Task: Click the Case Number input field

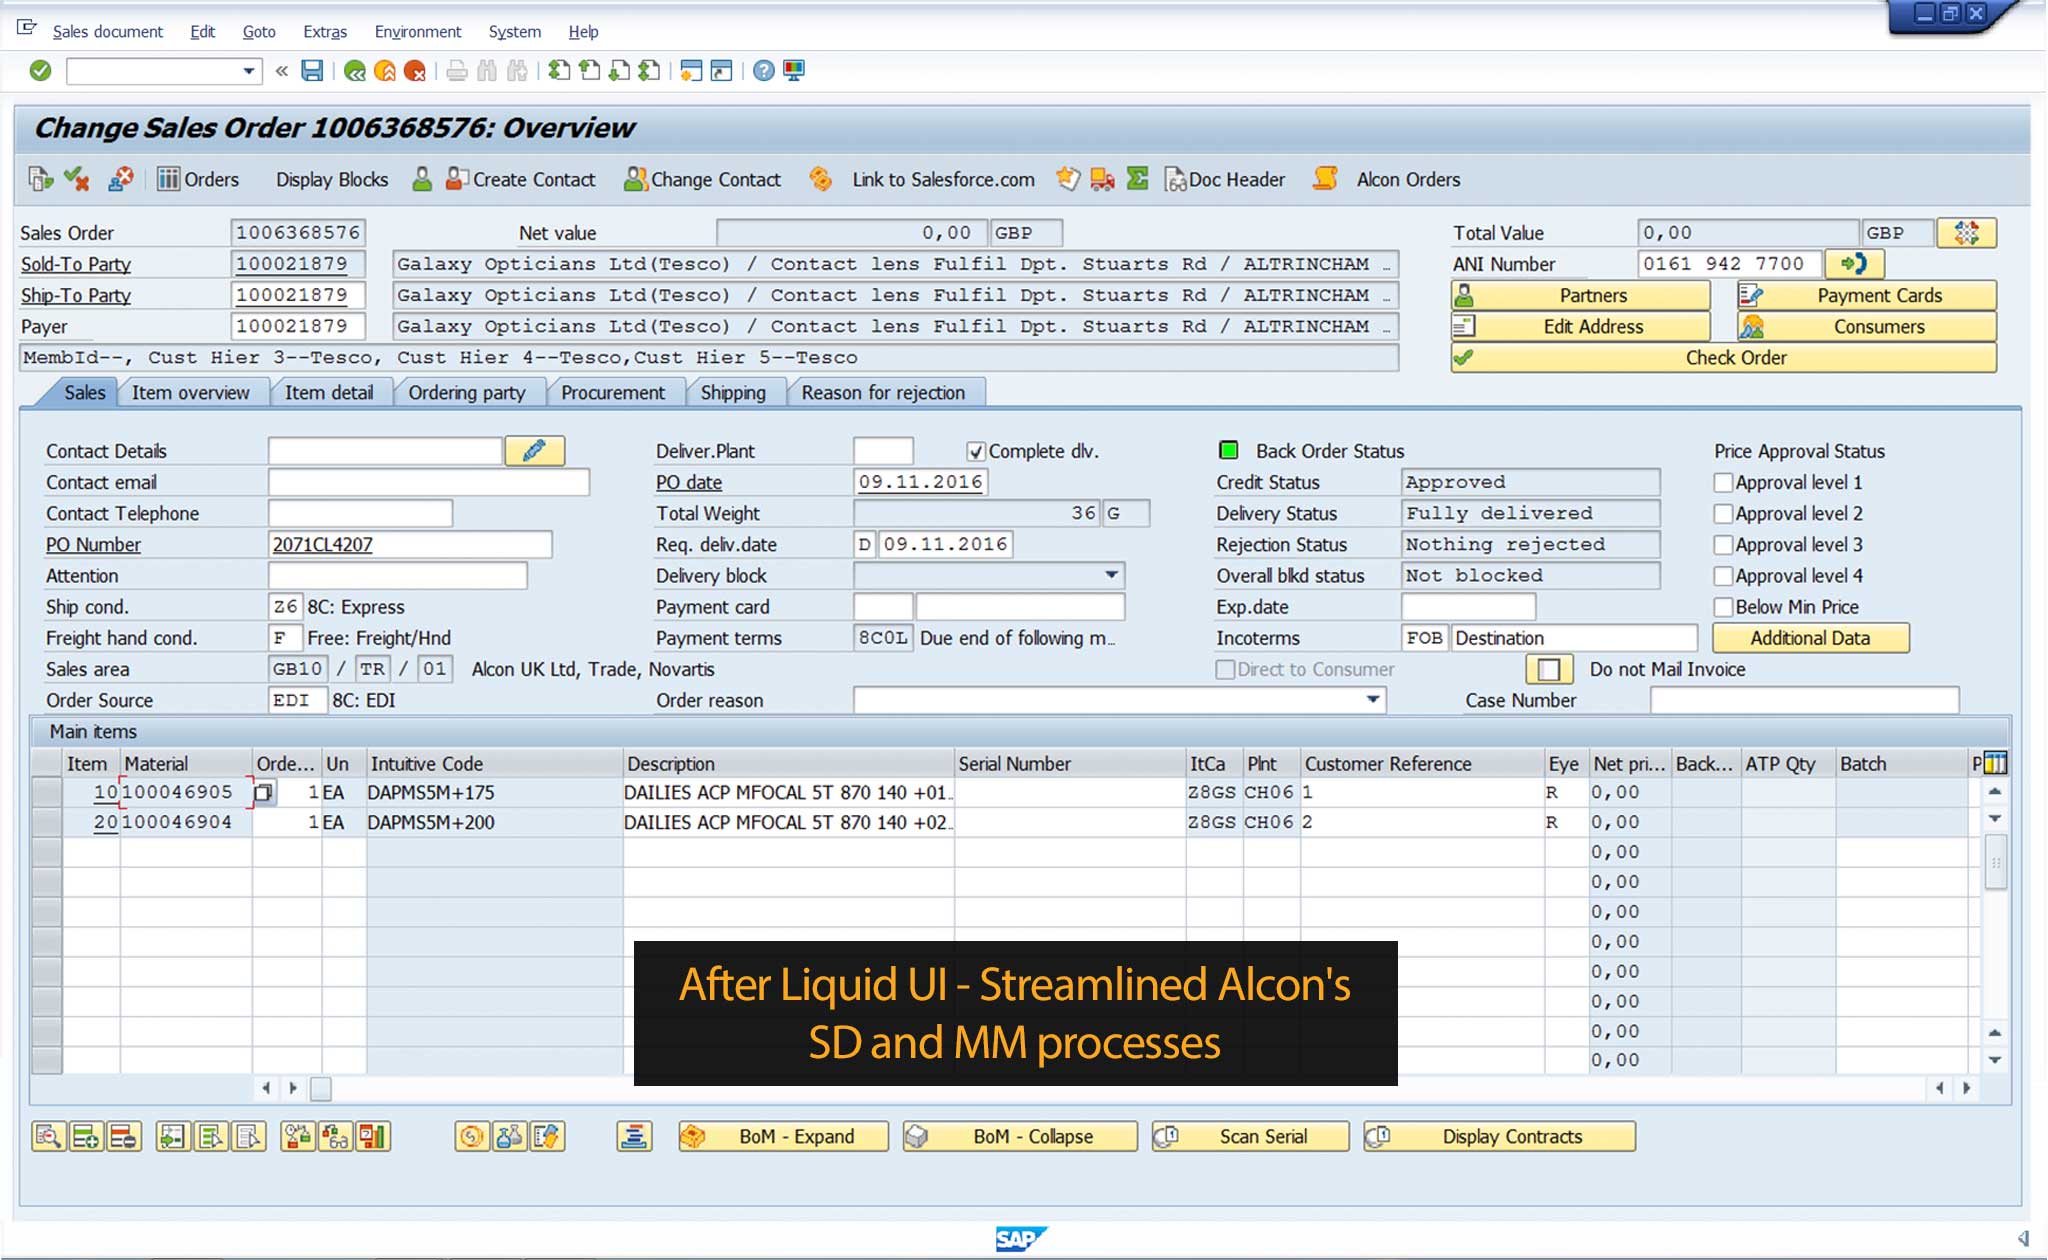Action: pos(1803,701)
